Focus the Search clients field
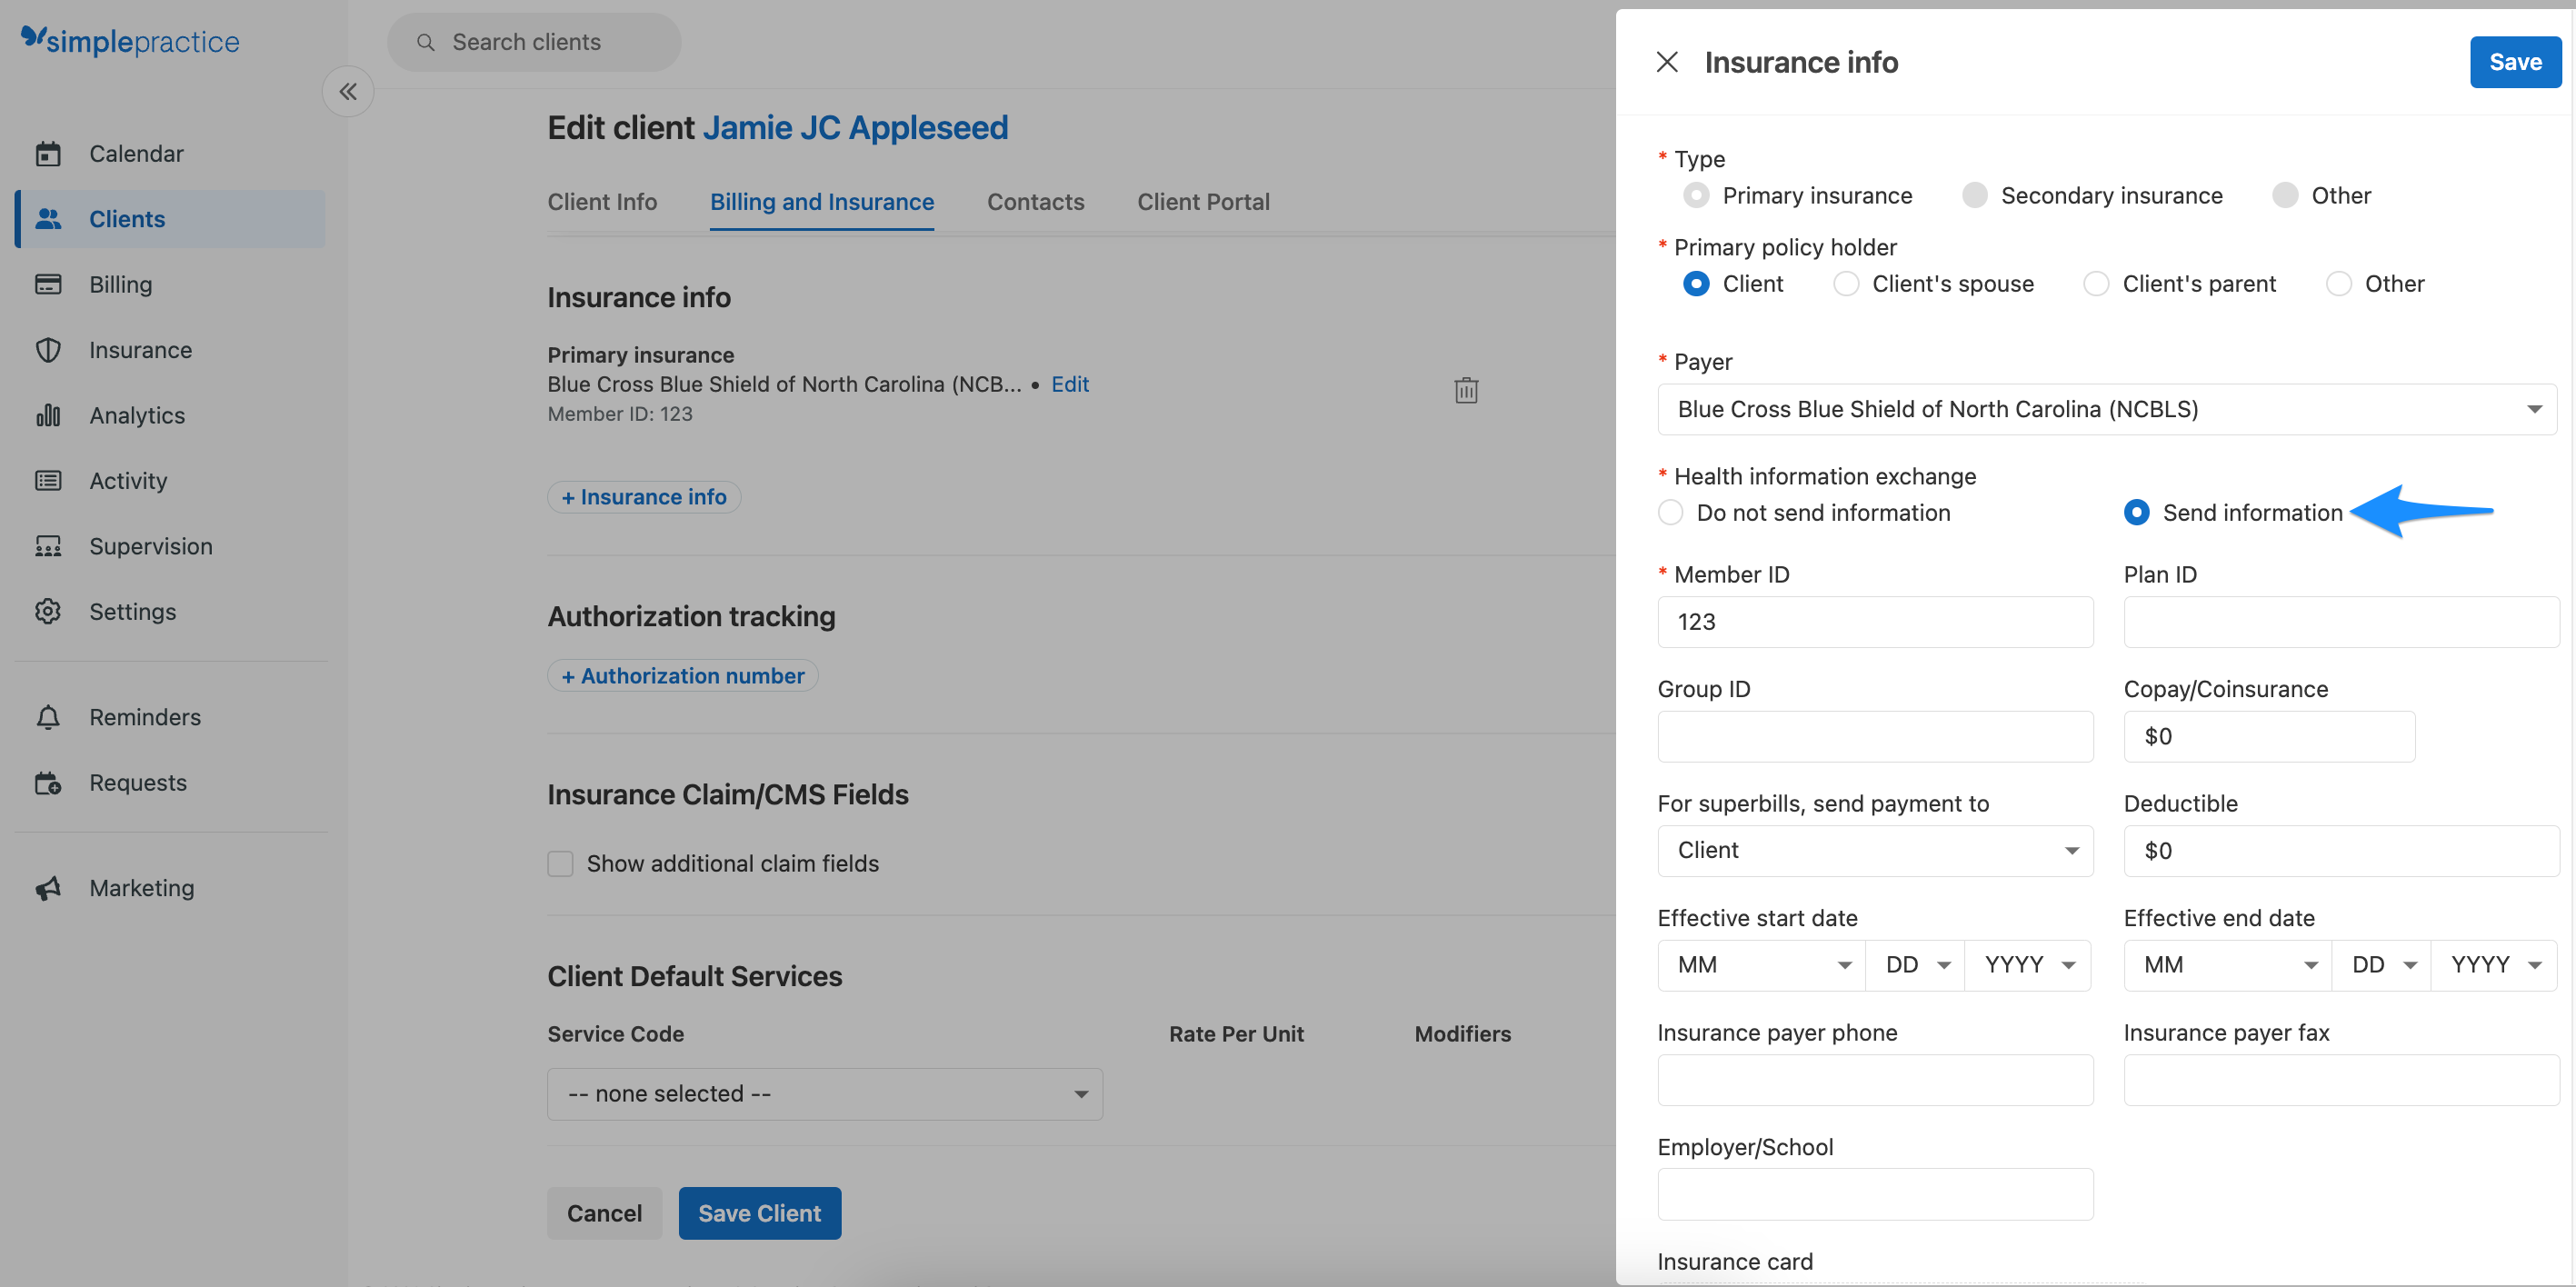 point(534,42)
